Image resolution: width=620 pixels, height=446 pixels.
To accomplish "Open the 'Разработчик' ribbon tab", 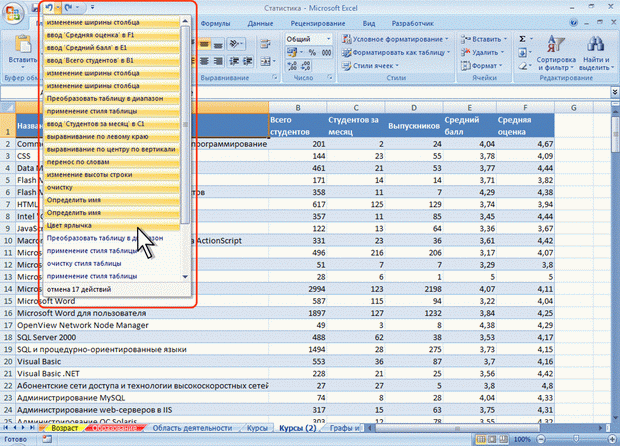I will tap(412, 24).
